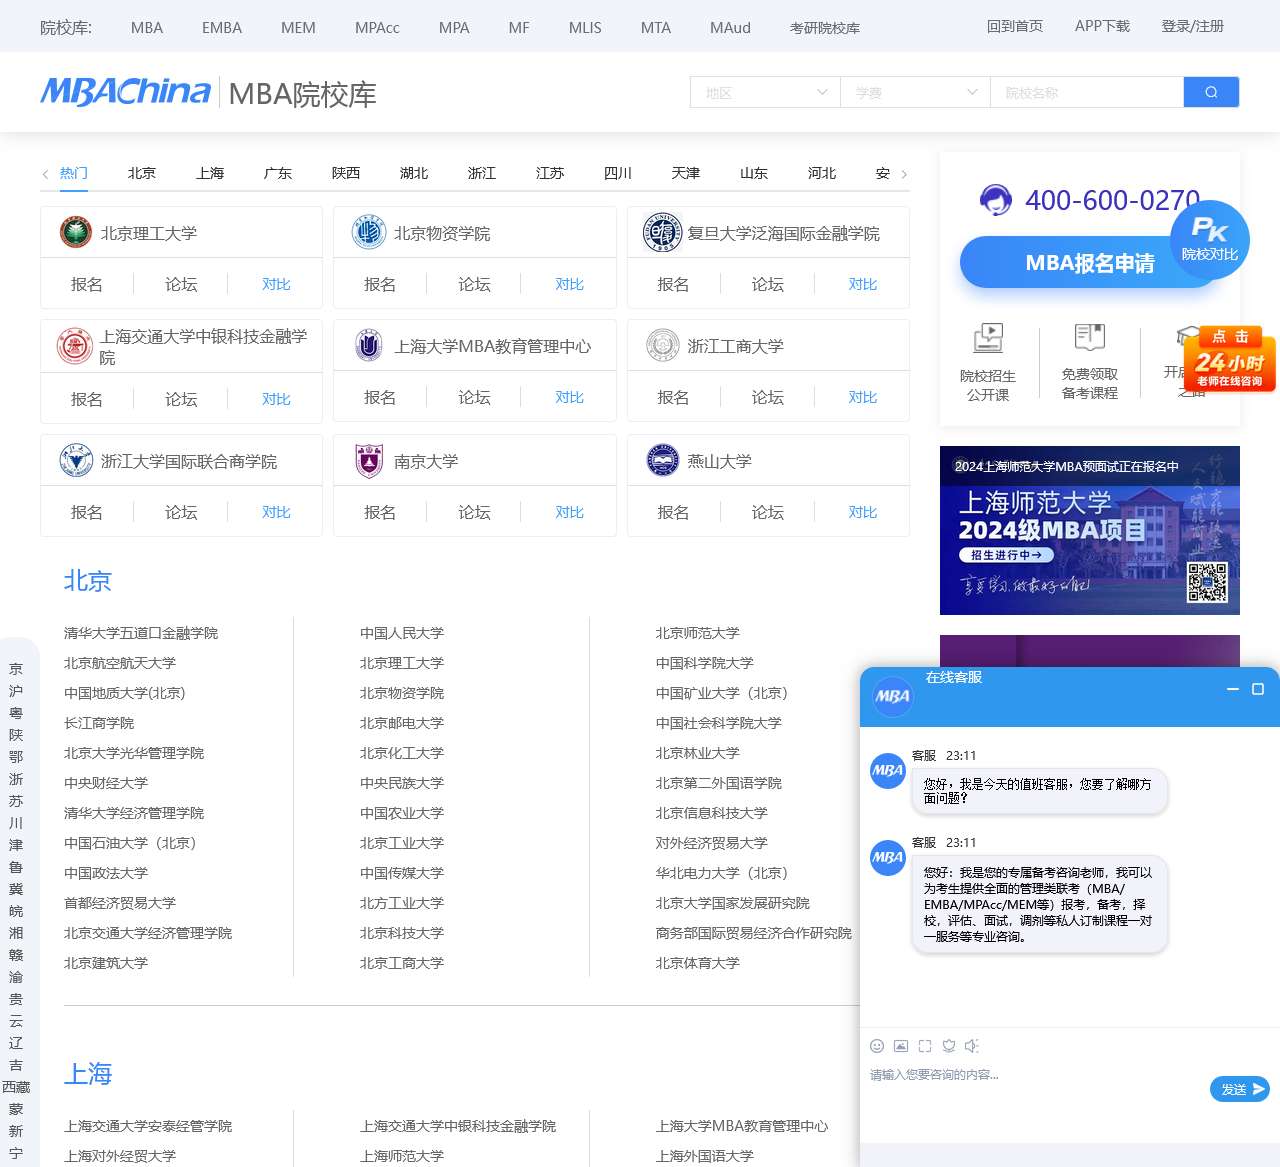Screen dimensions: 1280x1167
Task: Click the MBA报名申请 button
Action: [1089, 262]
